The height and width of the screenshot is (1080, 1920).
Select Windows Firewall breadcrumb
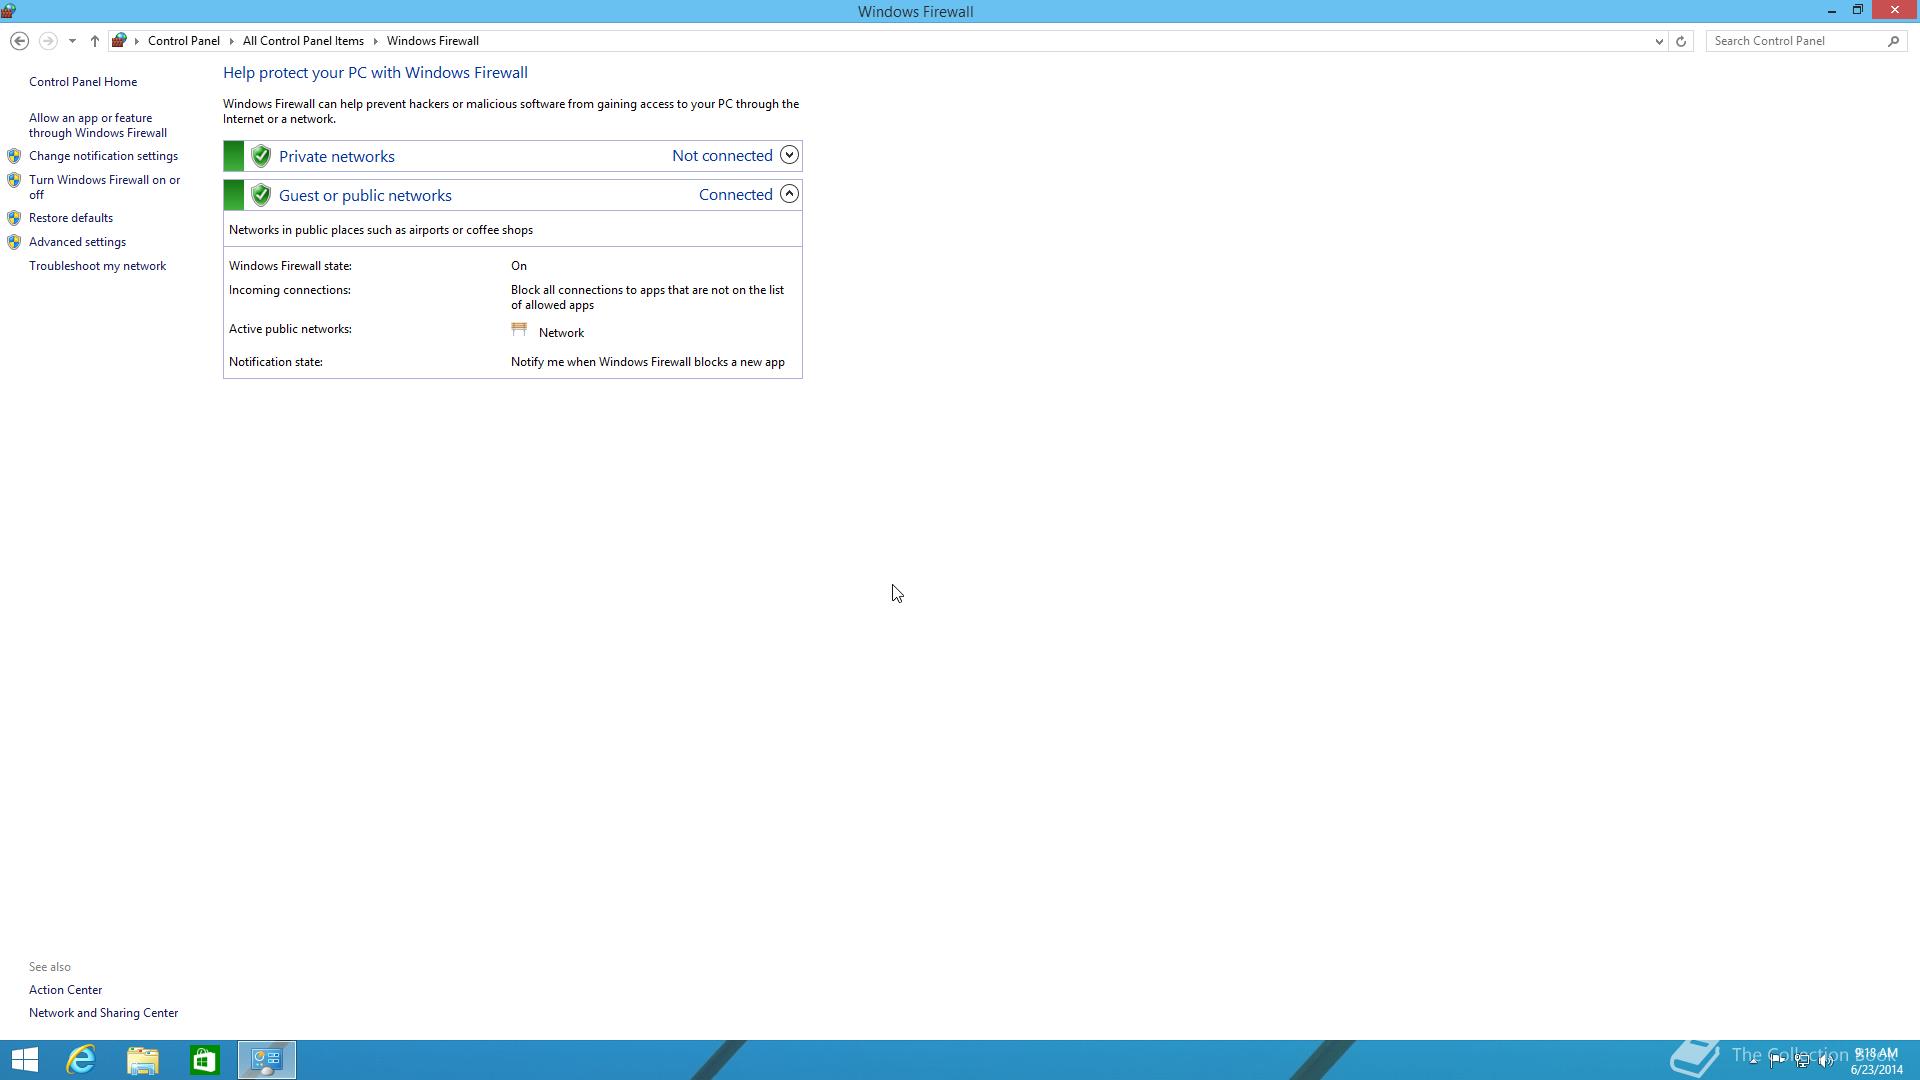pos(433,41)
